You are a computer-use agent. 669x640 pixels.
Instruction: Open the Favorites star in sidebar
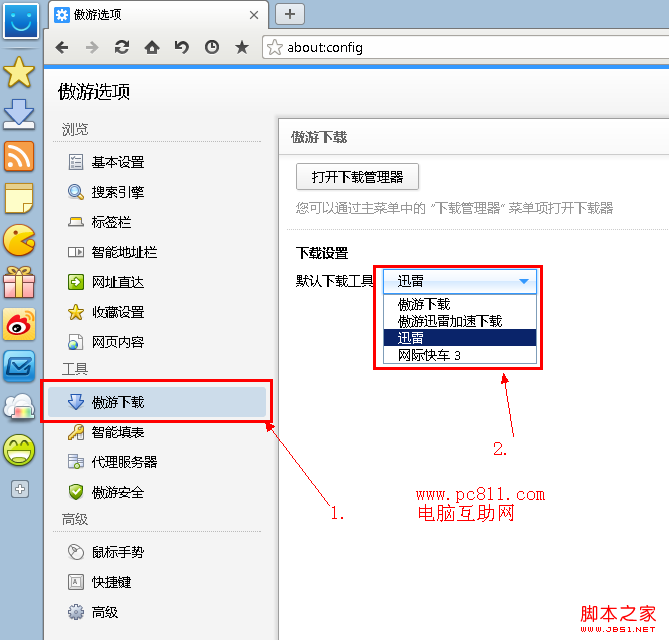tap(19, 73)
